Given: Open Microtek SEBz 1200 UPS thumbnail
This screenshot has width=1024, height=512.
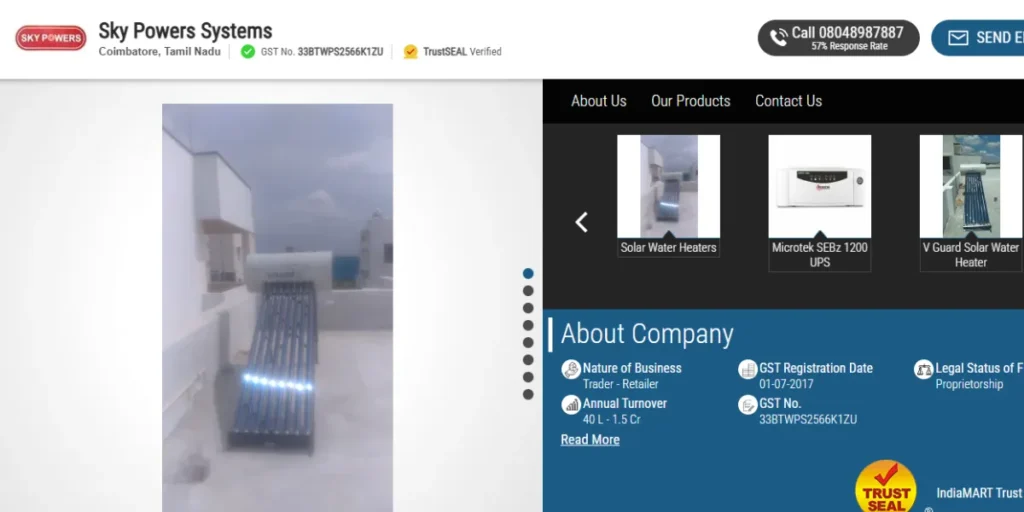Looking at the screenshot, I should pos(820,187).
